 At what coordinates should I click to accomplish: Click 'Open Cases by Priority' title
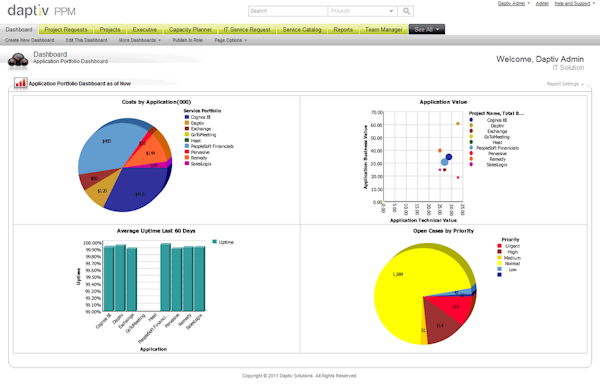point(443,231)
